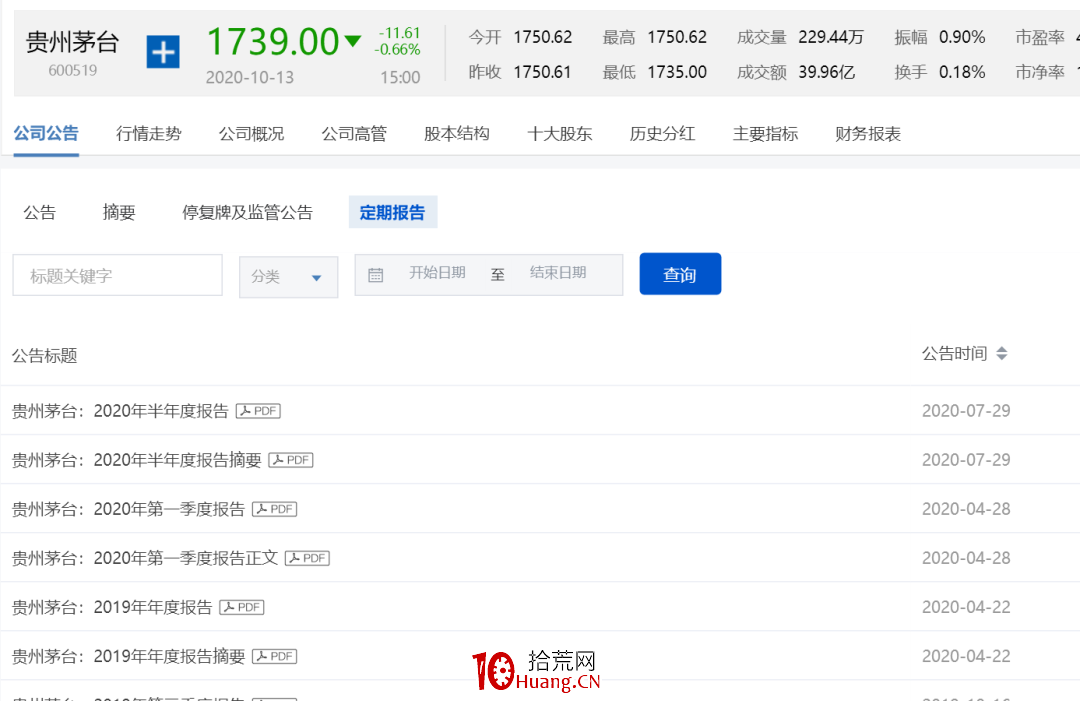Open the 股本结构 tab
Screen dimensions: 1080x701
(x=457, y=134)
